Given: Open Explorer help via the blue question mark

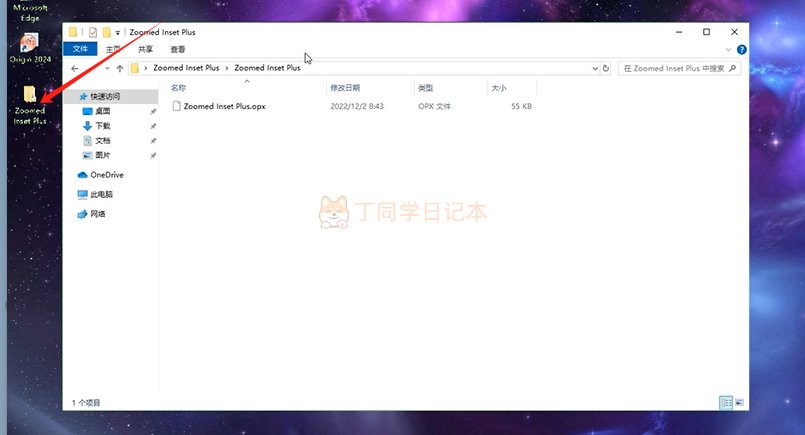Looking at the screenshot, I should click(741, 48).
